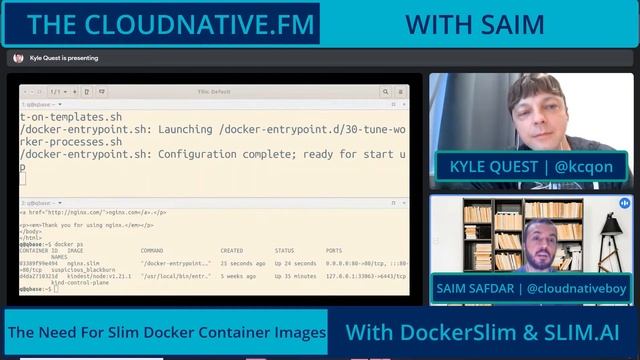Viewport: 640px width, 360px height.
Task: Click the kindest/node:v1.21.1 image name
Action: pyautogui.click(x=99, y=276)
